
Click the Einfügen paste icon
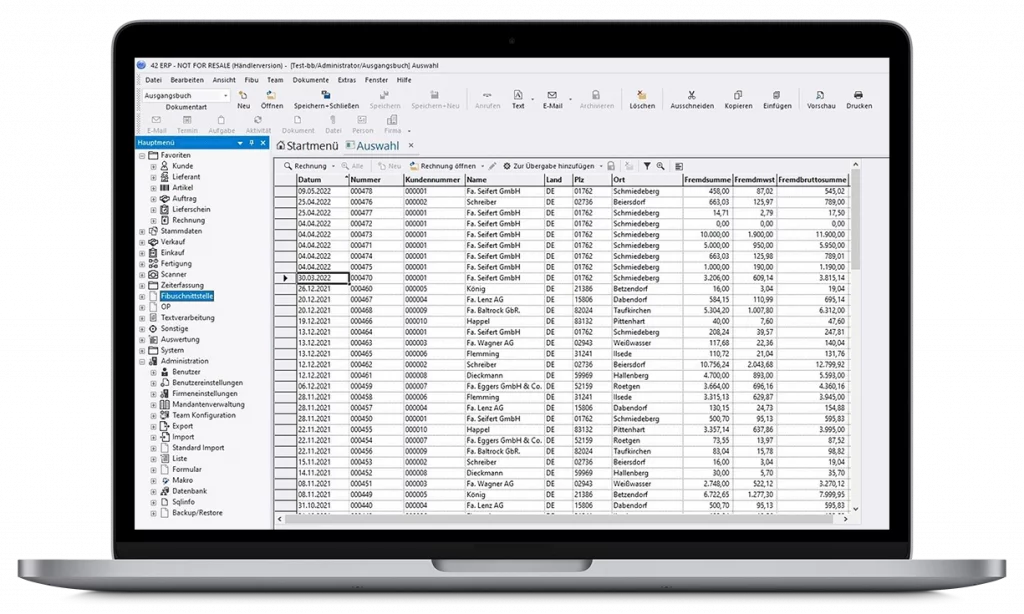coord(776,95)
